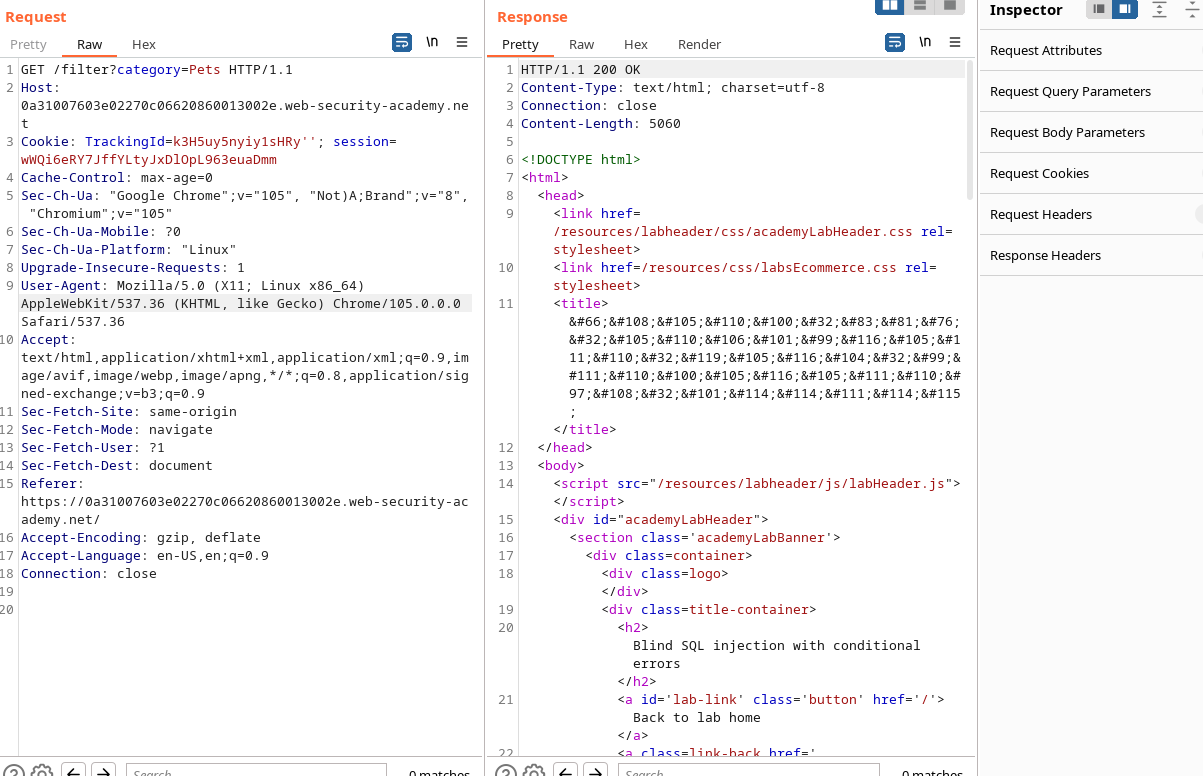Click the Content-Length: 5060 response header

click(x=601, y=124)
